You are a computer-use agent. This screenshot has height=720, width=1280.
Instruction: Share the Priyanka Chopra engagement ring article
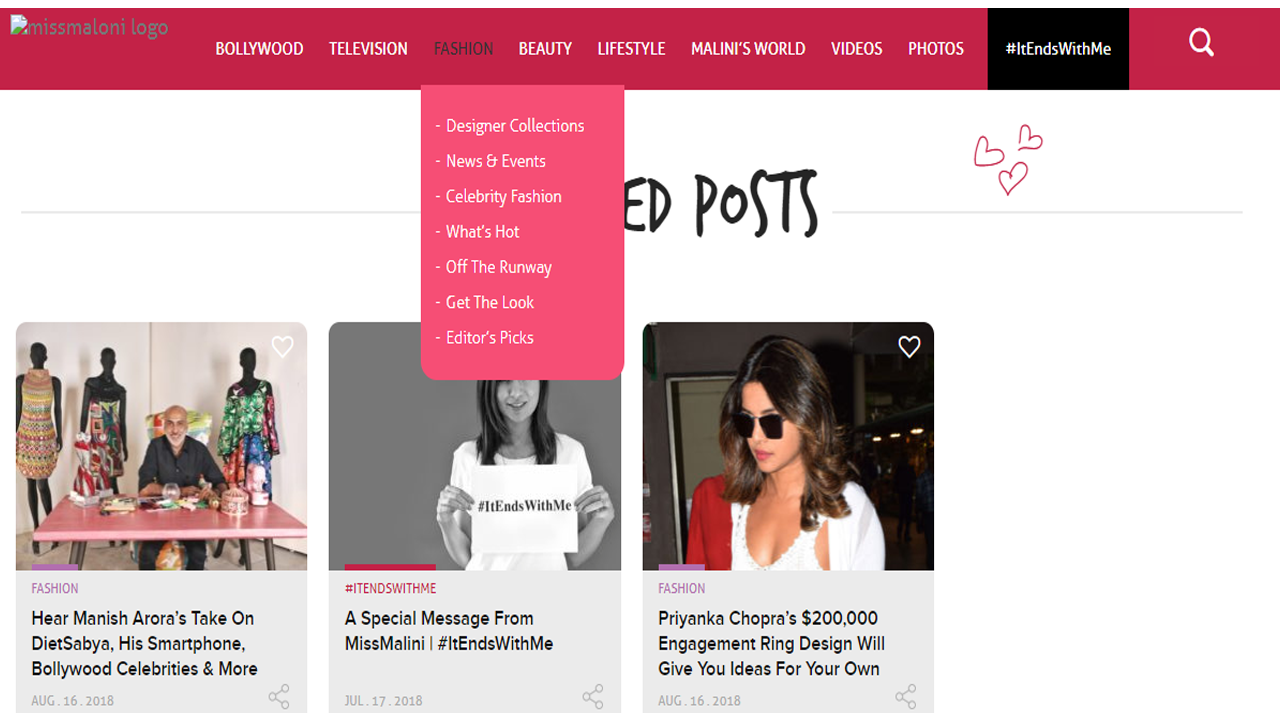click(x=906, y=697)
